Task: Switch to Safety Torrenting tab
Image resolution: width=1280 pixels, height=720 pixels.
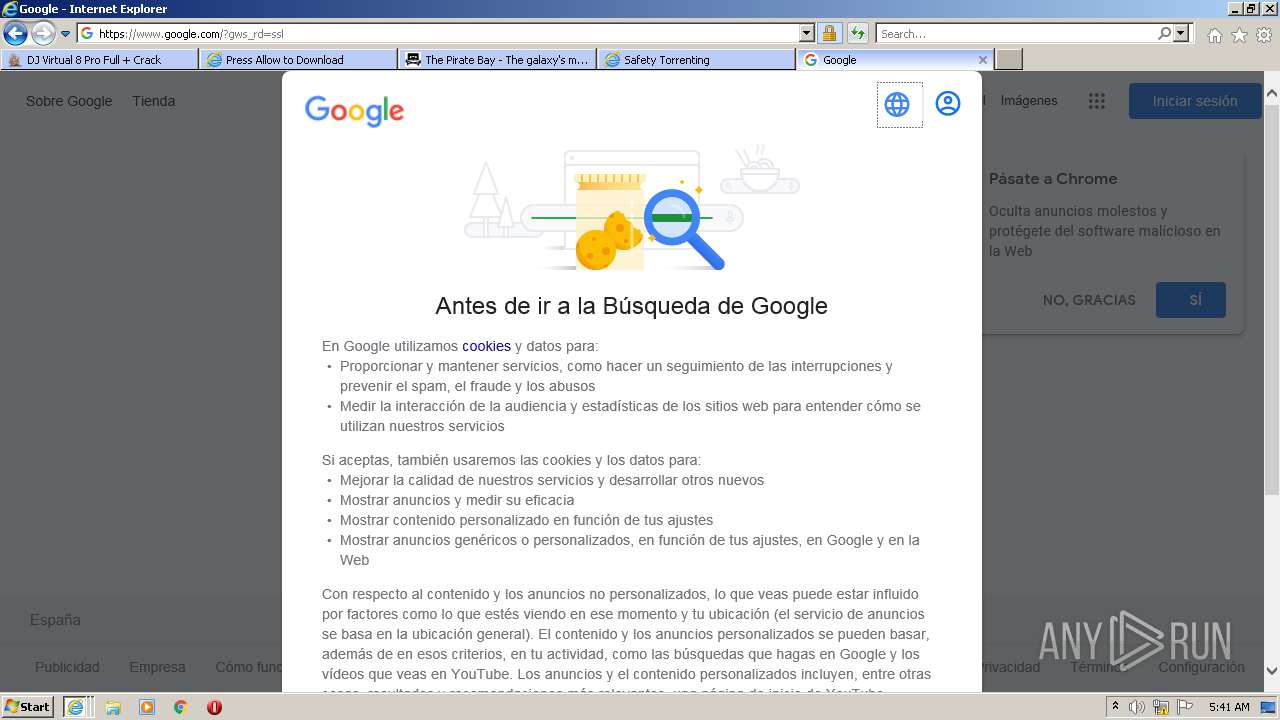Action: coord(696,60)
